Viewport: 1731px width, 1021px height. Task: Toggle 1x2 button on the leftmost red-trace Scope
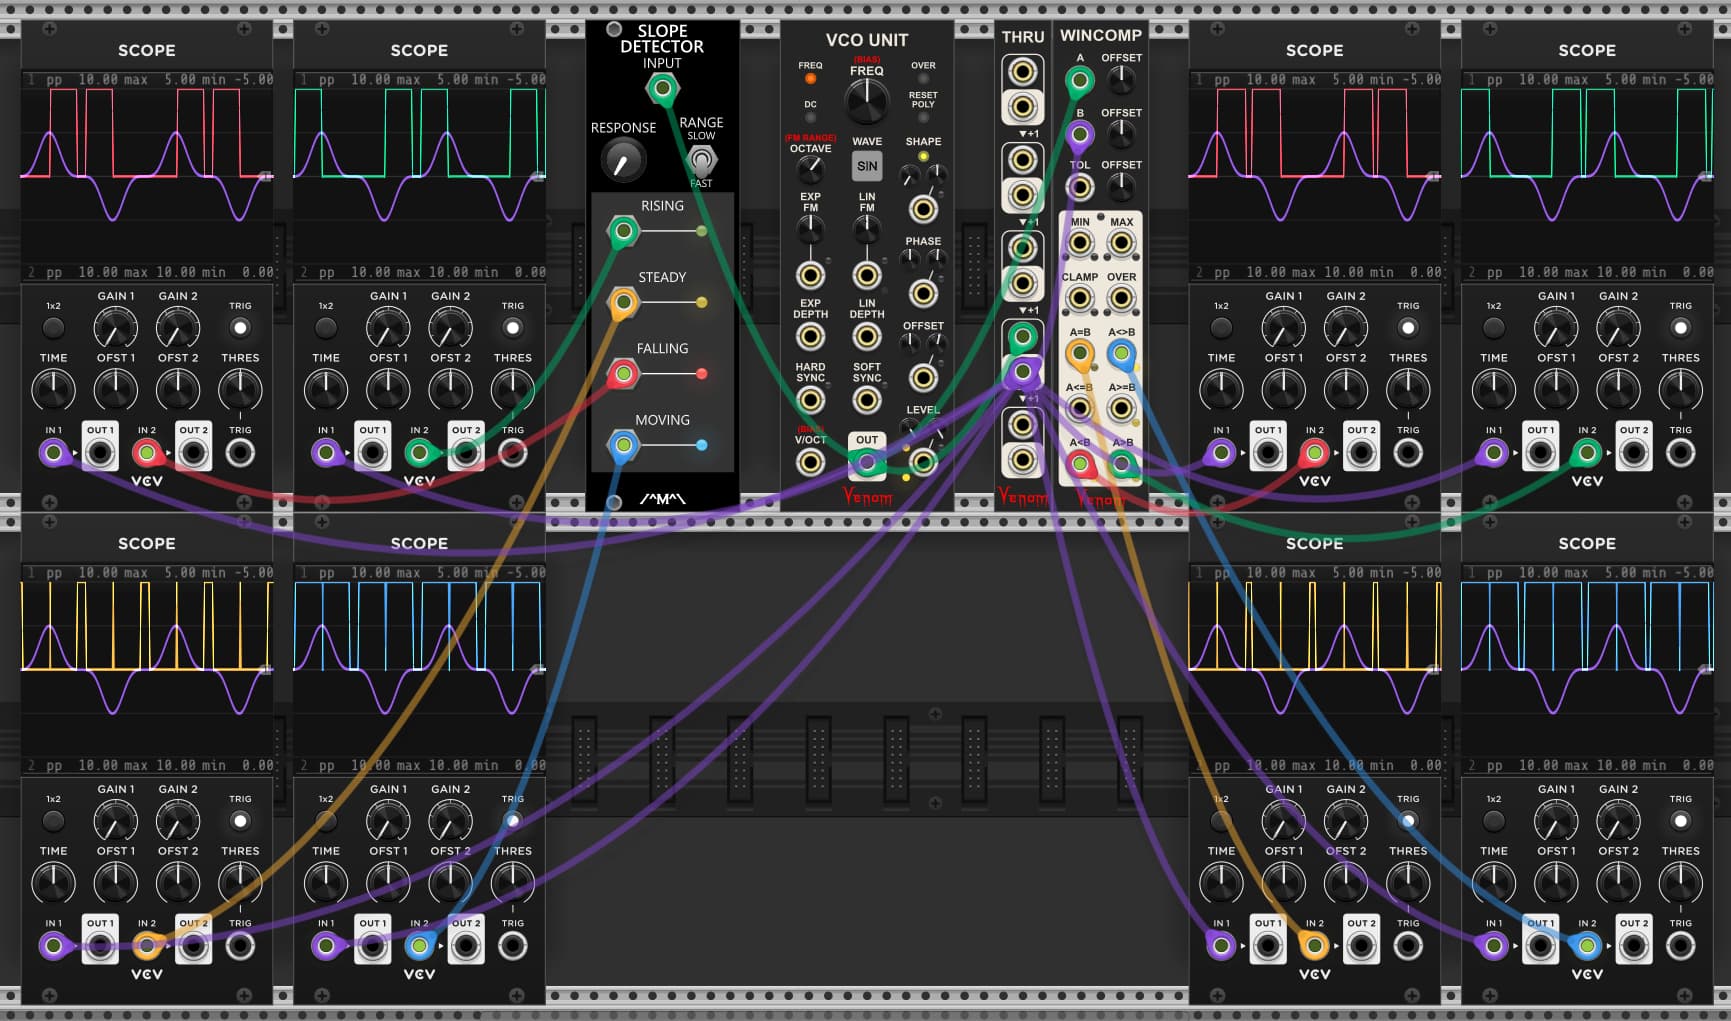click(53, 328)
